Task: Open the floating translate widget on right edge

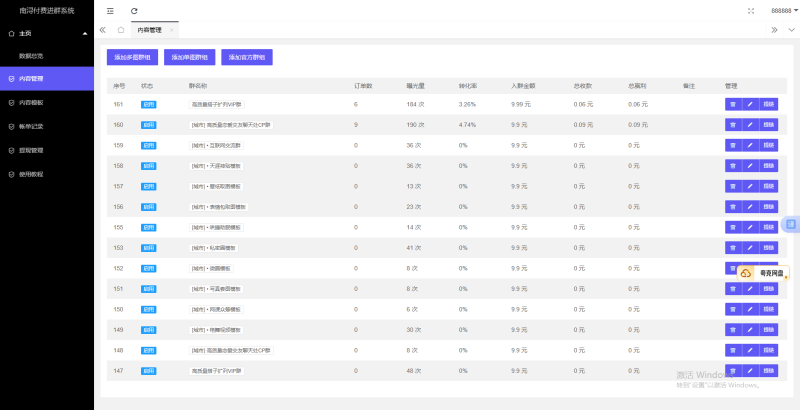Action: click(x=790, y=224)
